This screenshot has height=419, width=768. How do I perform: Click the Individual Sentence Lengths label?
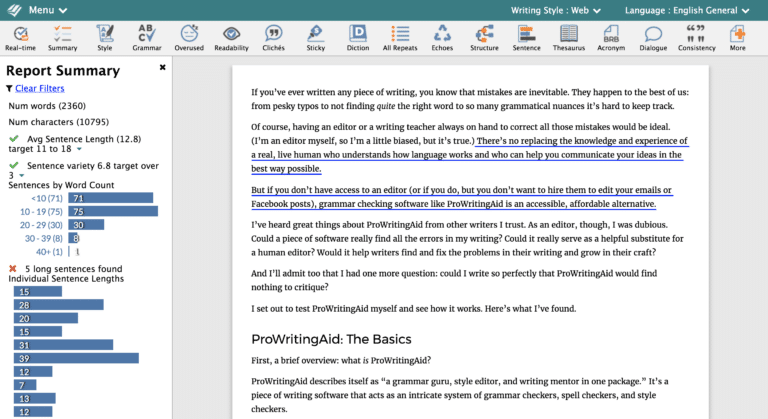pyautogui.click(x=66, y=278)
